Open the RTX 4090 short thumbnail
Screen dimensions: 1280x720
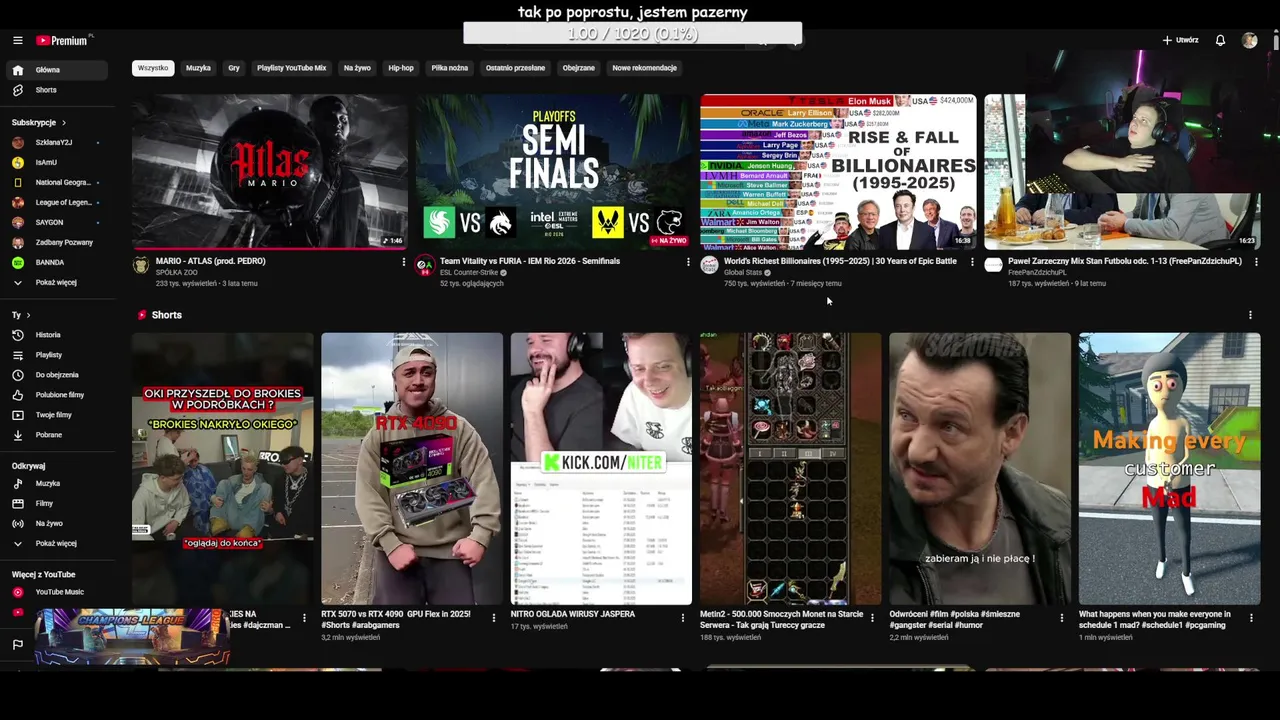[x=412, y=468]
